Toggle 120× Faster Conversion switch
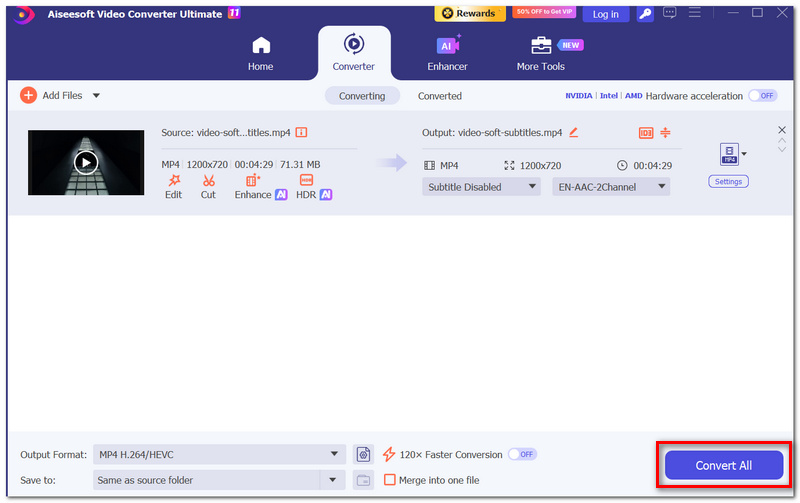 522,454
